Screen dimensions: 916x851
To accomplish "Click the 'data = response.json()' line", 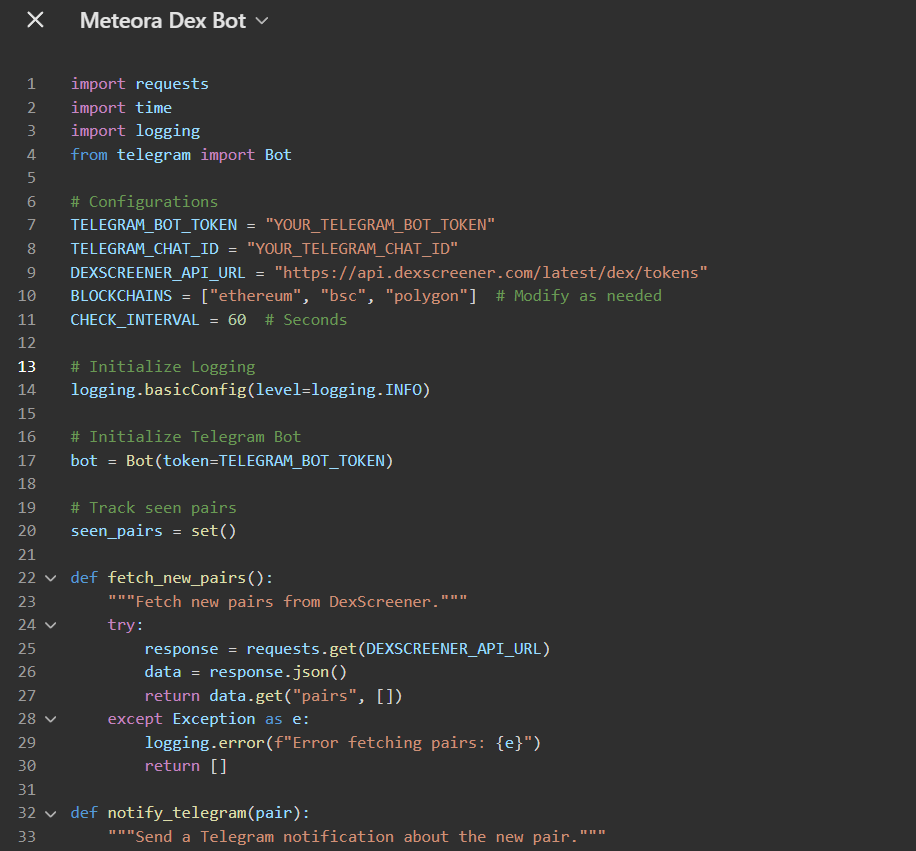I will pos(246,672).
